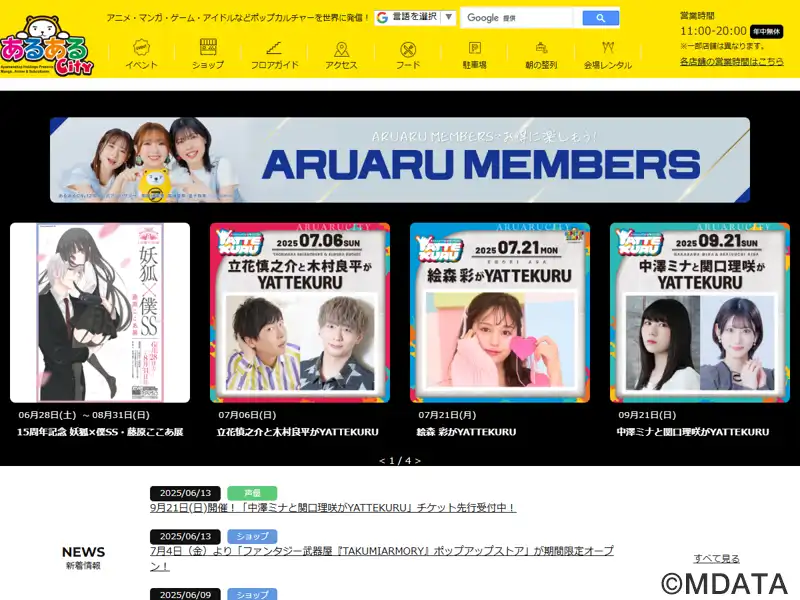Open the ショップ shop icon
800x600 pixels.
tap(208, 47)
